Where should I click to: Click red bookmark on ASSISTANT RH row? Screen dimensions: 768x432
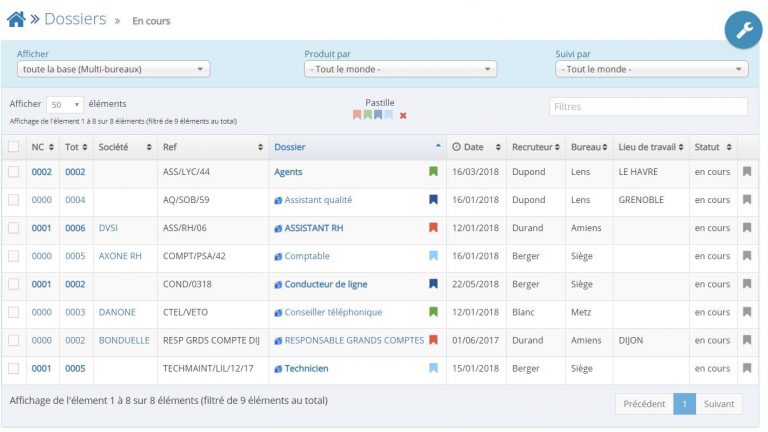click(x=433, y=228)
